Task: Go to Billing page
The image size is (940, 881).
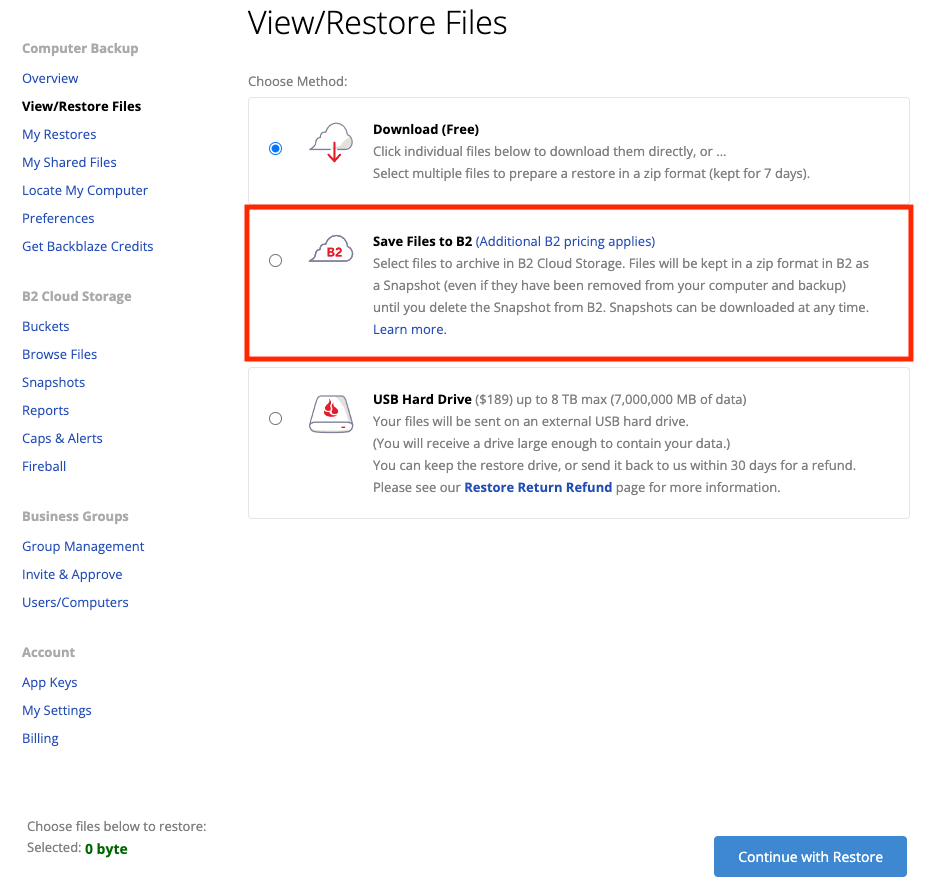Action: [x=40, y=738]
